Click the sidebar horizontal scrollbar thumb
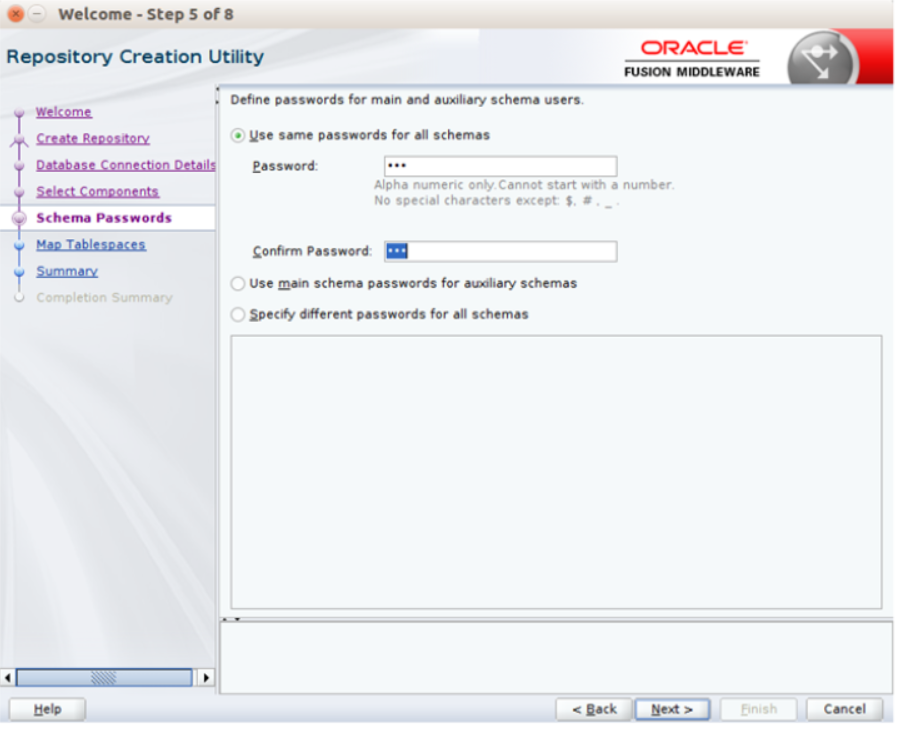 pyautogui.click(x=104, y=679)
